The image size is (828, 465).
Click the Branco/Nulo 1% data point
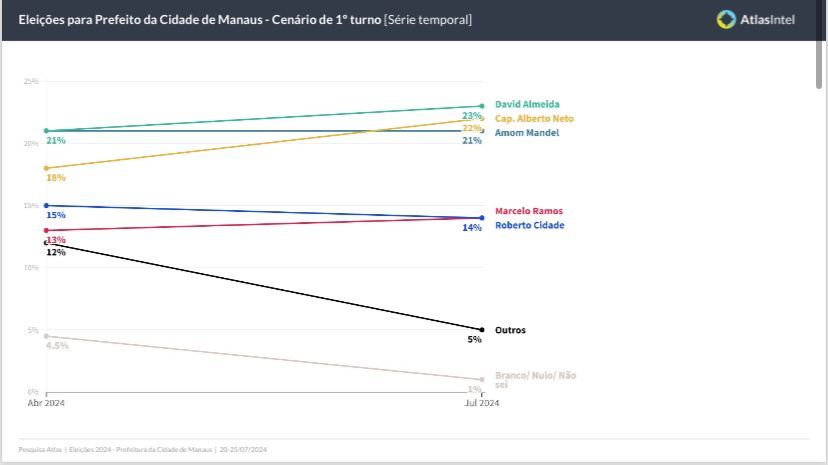click(482, 380)
